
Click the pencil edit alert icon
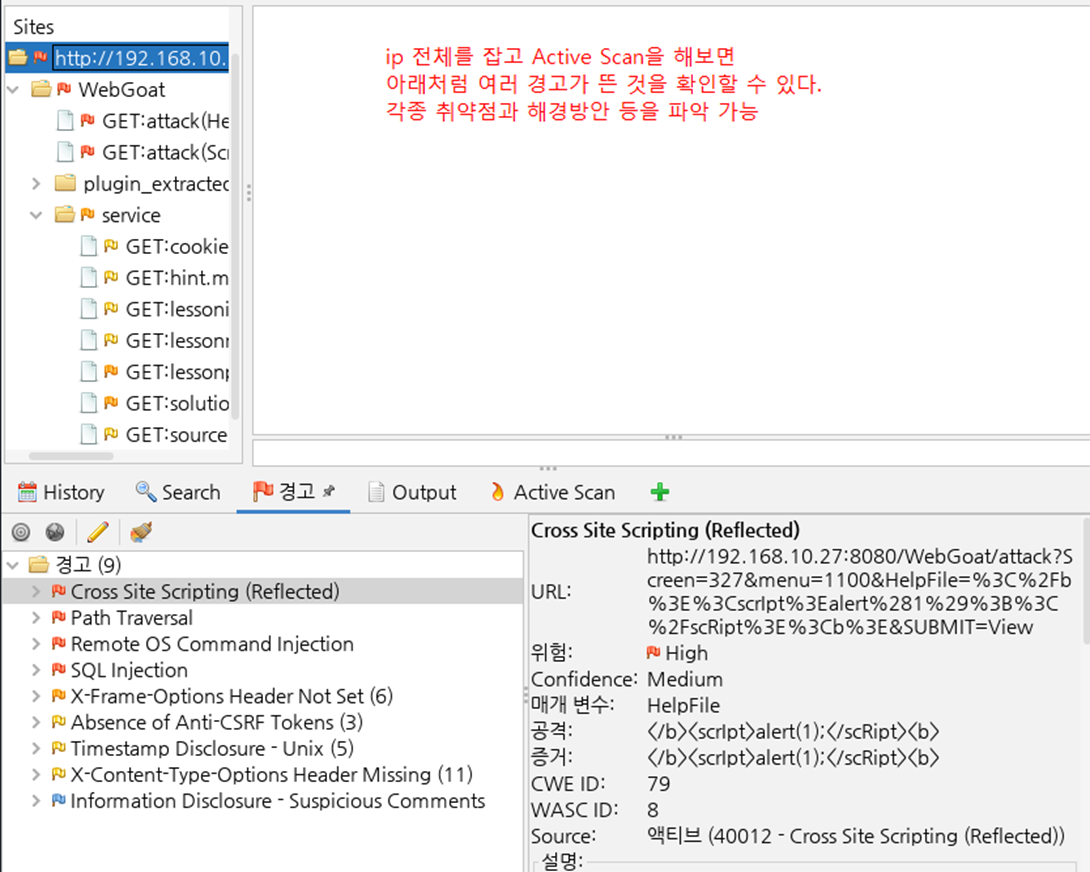click(x=97, y=532)
